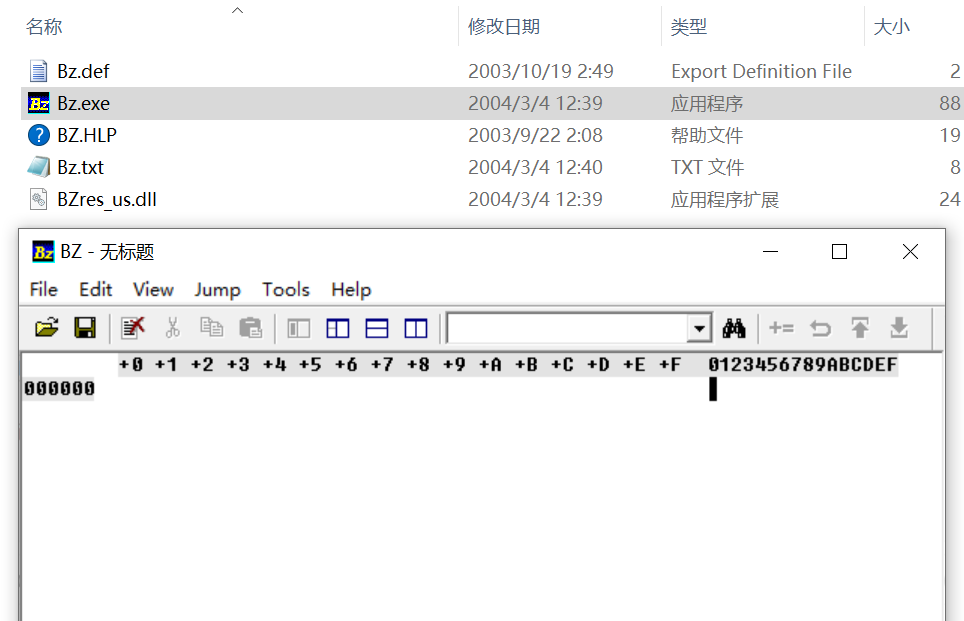Select Bz.def file name
This screenshot has height=621, width=964.
tap(83, 71)
